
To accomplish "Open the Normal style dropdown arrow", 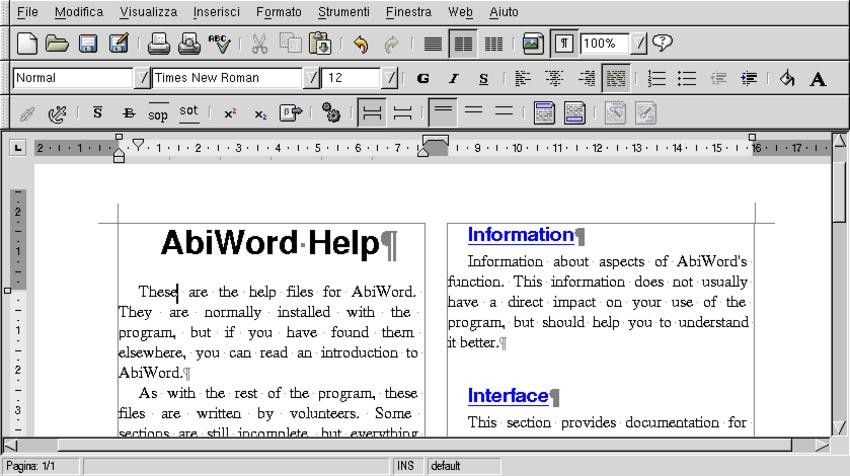I will pyautogui.click(x=142, y=78).
